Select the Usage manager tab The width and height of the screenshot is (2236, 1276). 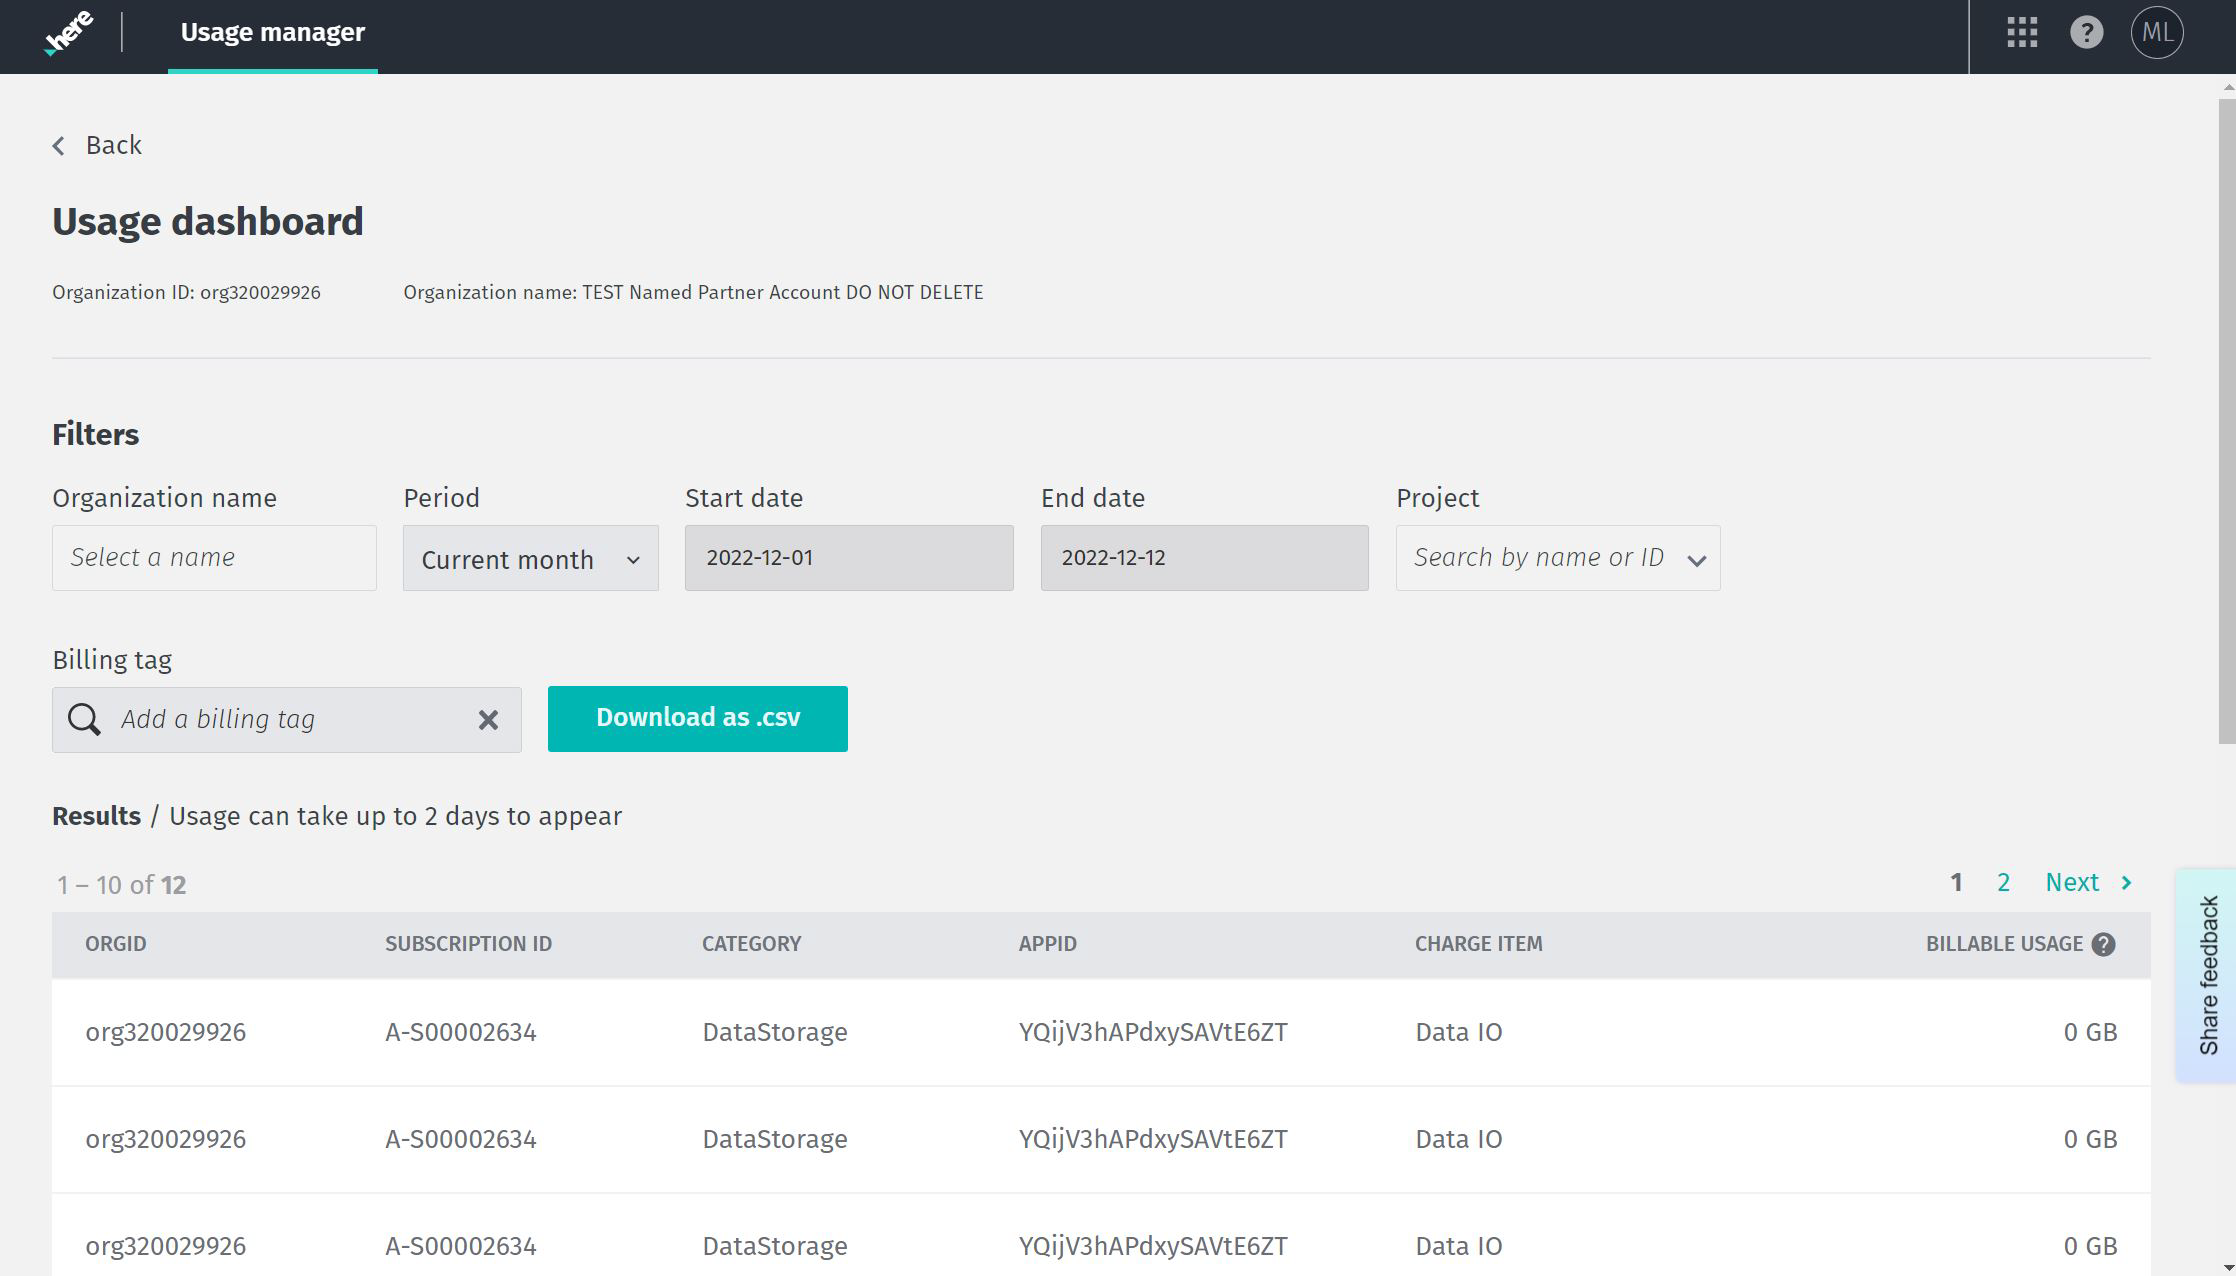[x=272, y=33]
